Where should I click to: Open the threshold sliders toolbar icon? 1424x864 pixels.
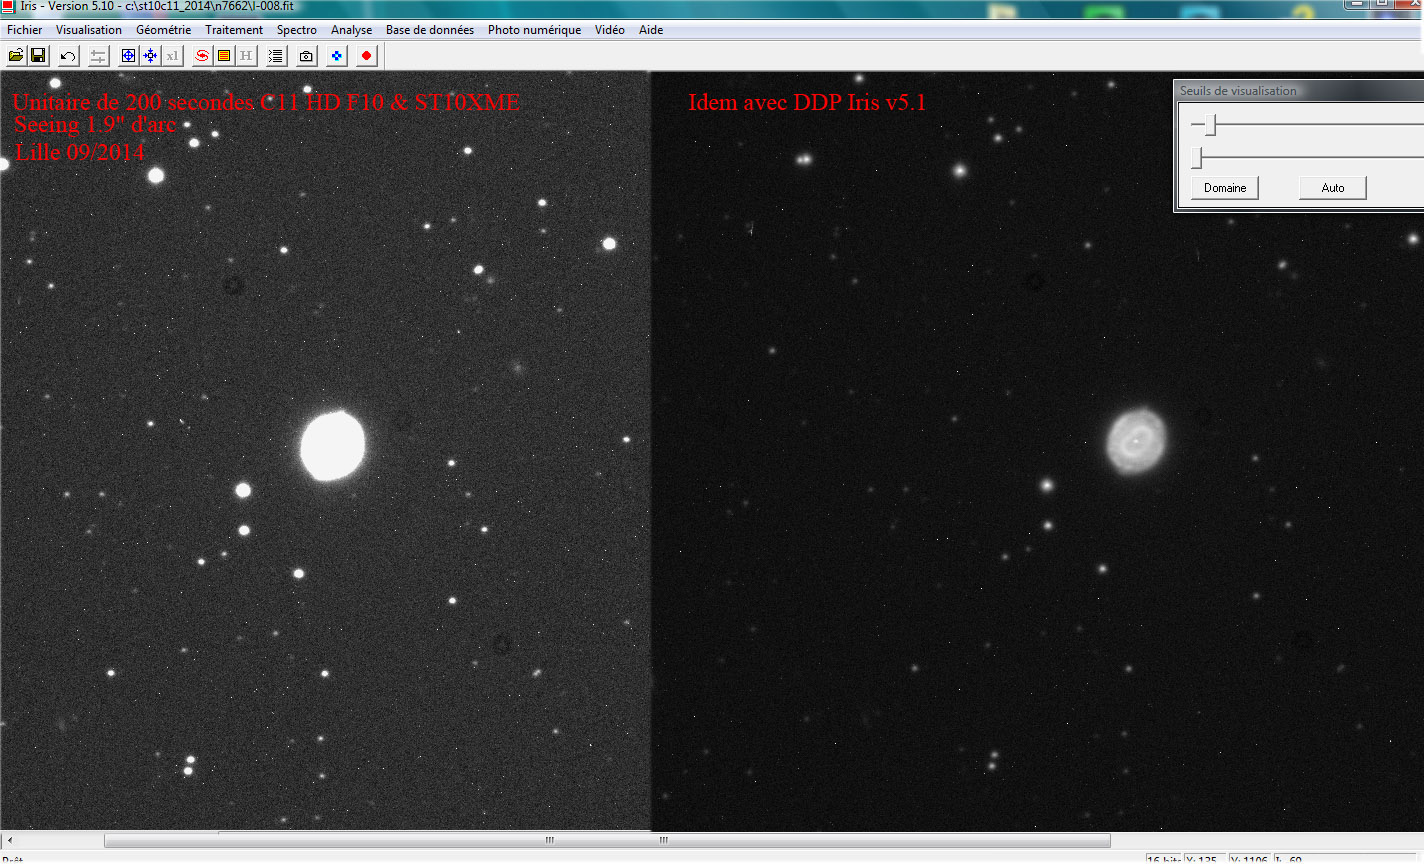pyautogui.click(x=98, y=56)
